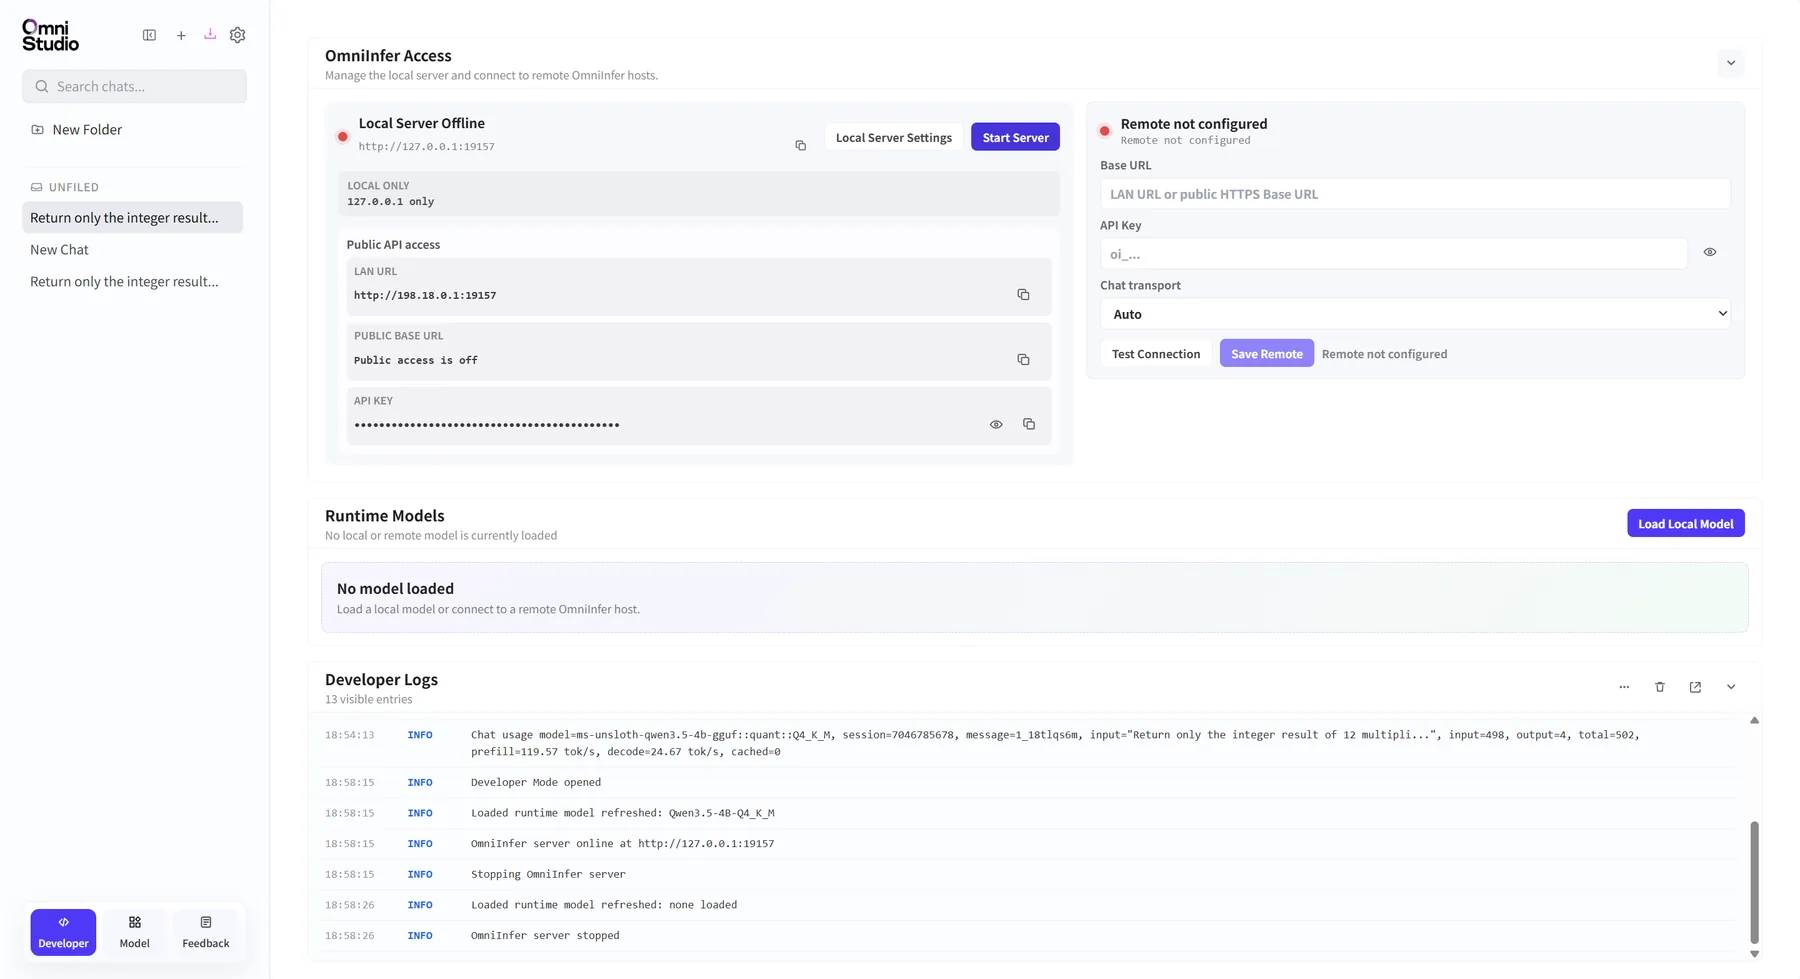
Task: Copy the LAN URL
Action: tap(1023, 295)
